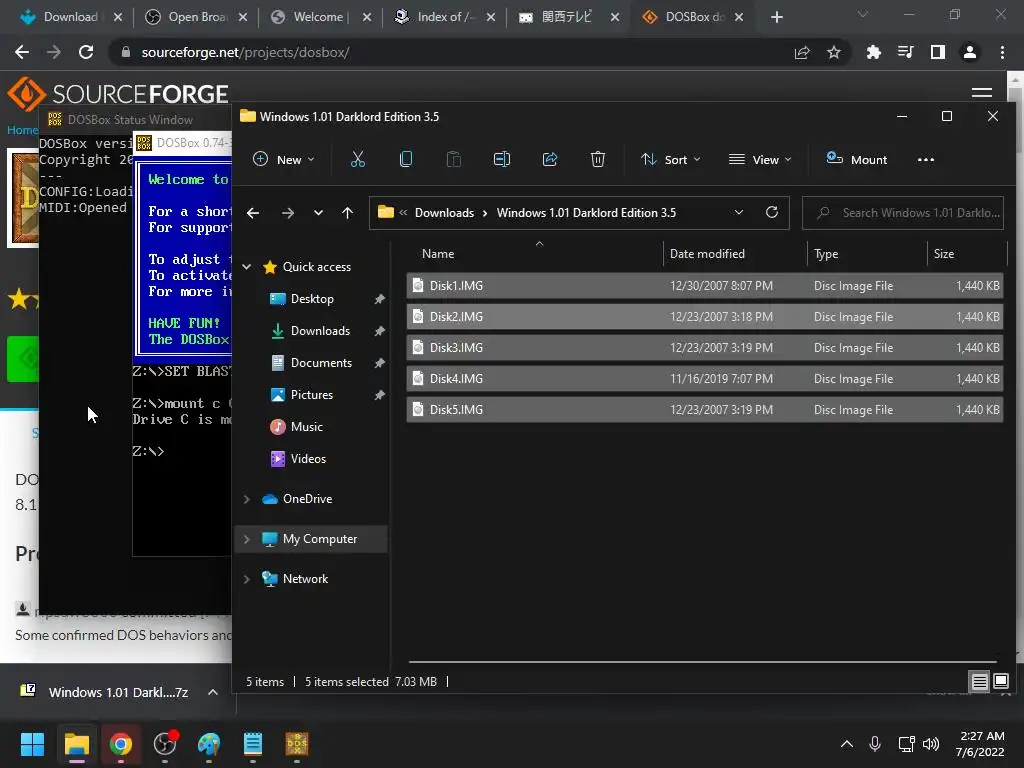This screenshot has height=768, width=1024.
Task: Select the Disk1.IMG file
Action: pyautogui.click(x=704, y=285)
